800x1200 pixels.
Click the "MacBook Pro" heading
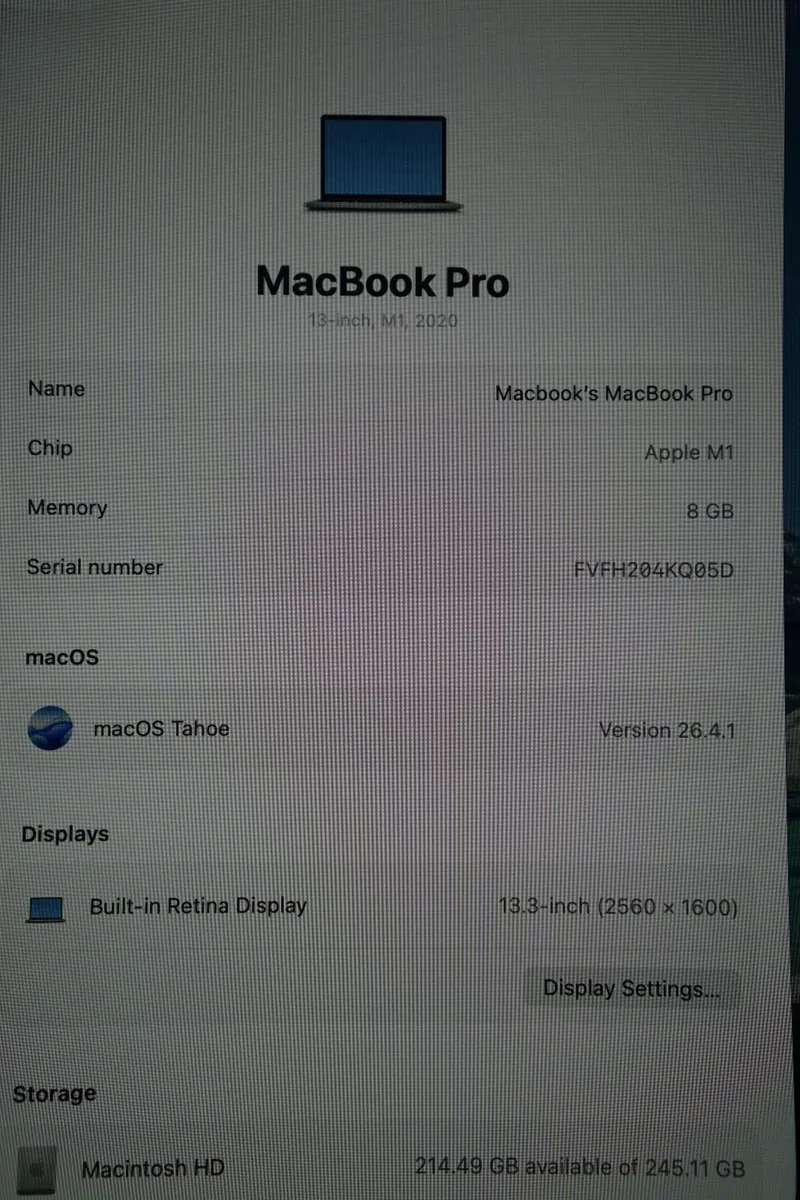point(383,281)
